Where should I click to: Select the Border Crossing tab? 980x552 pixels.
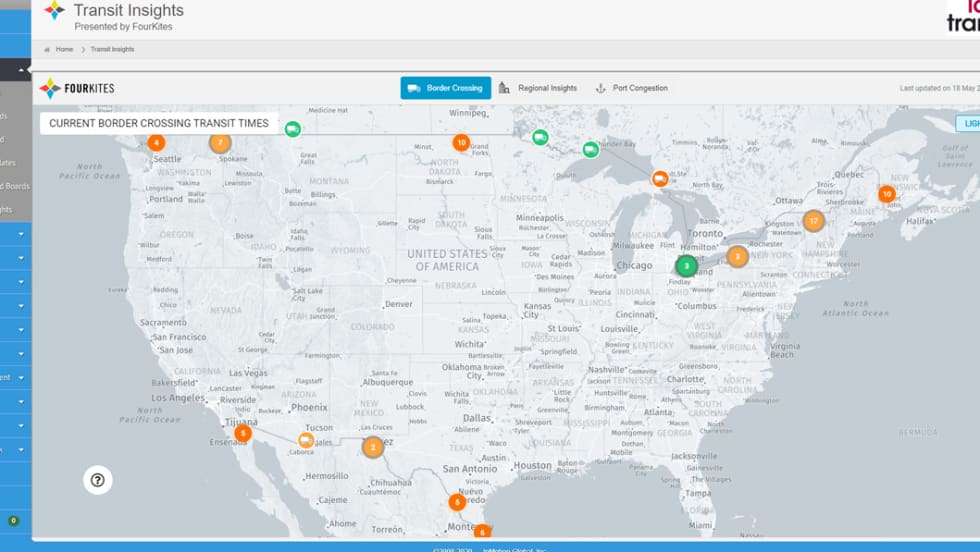pos(446,88)
